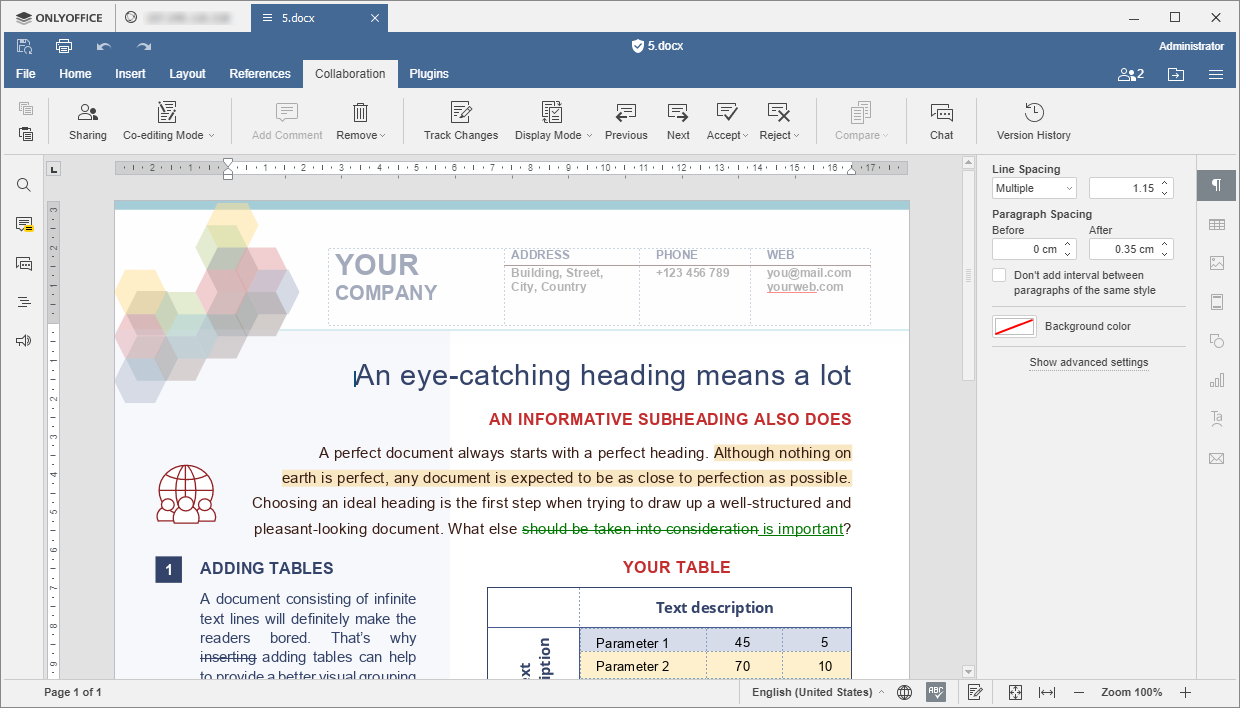
Task: Click the Track Changes icon
Action: 460,113
